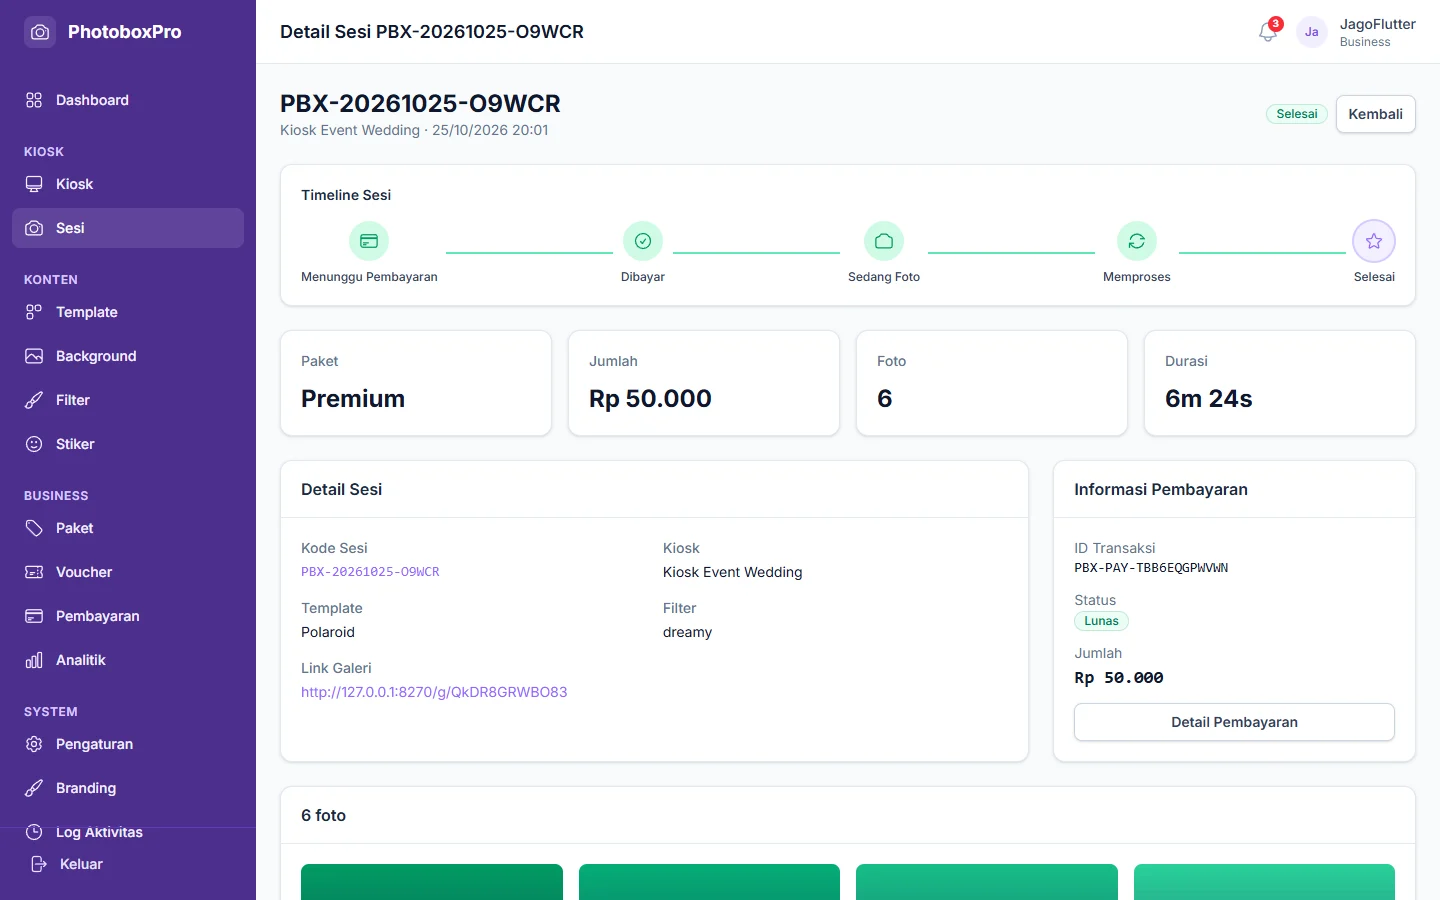1440x900 pixels.
Task: Open the notifications bell icon
Action: (1268, 32)
